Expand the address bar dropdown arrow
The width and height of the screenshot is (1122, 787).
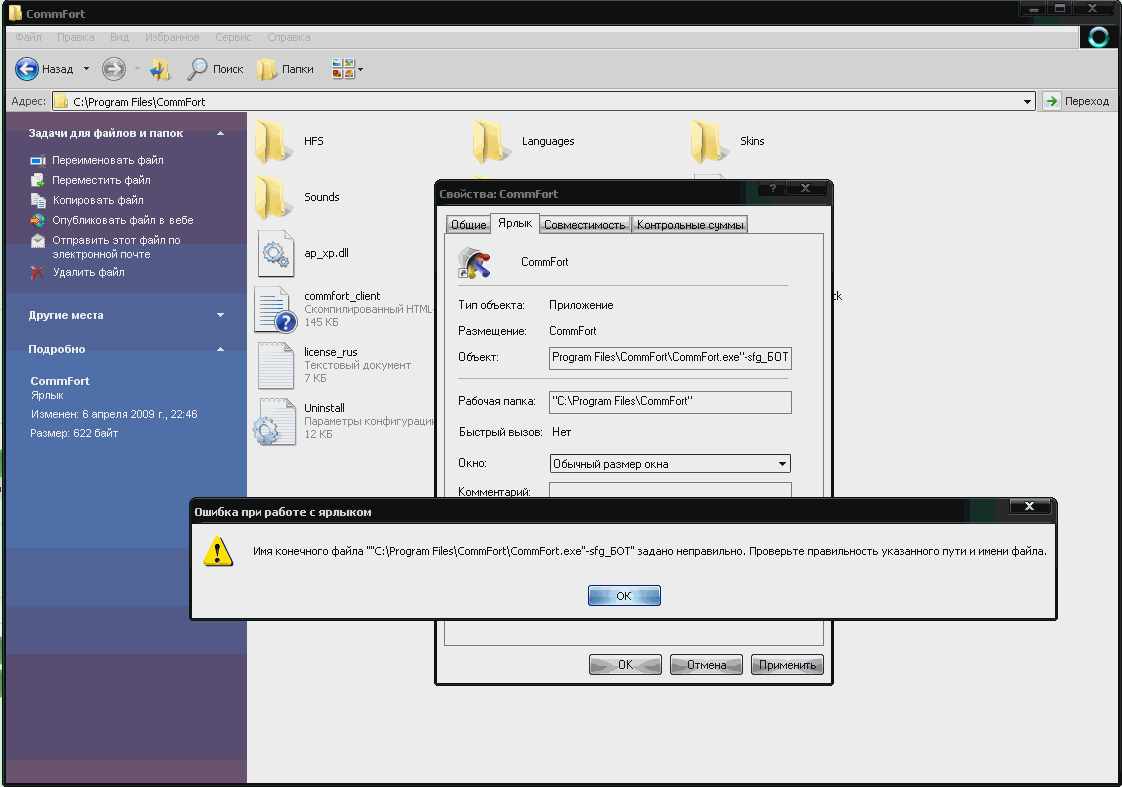1028,102
